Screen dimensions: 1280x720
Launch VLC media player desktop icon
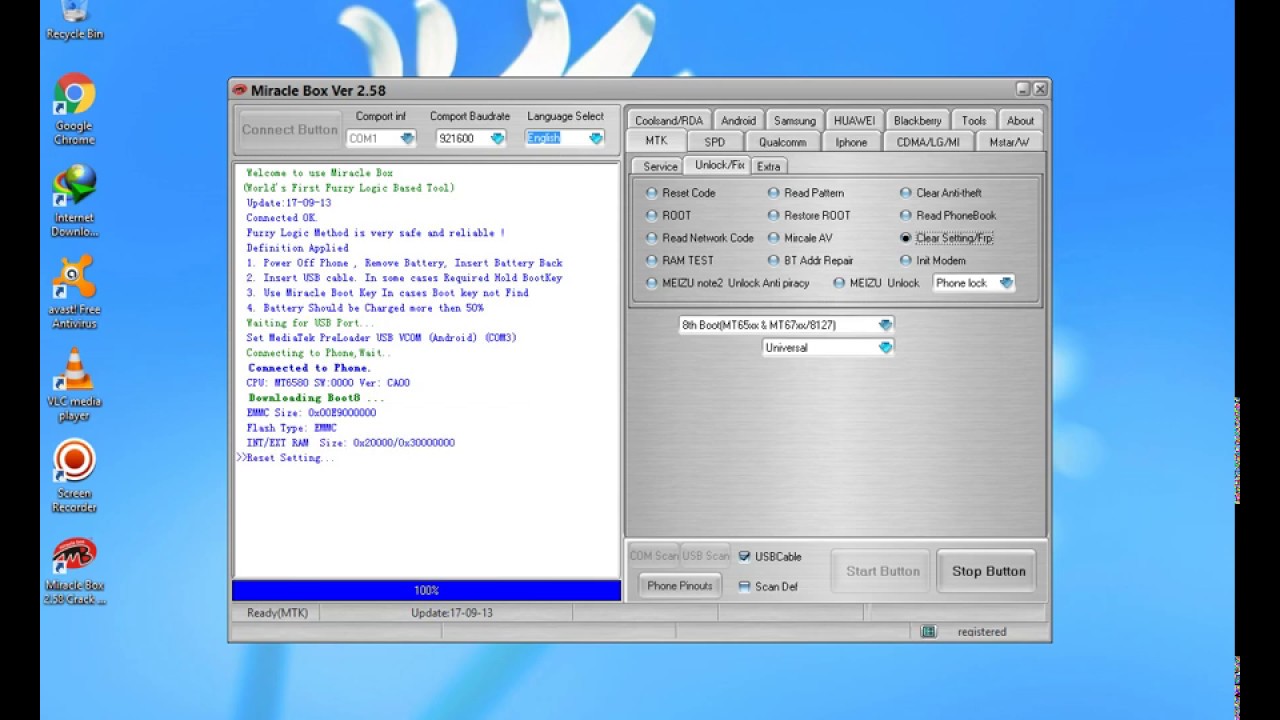(x=74, y=384)
